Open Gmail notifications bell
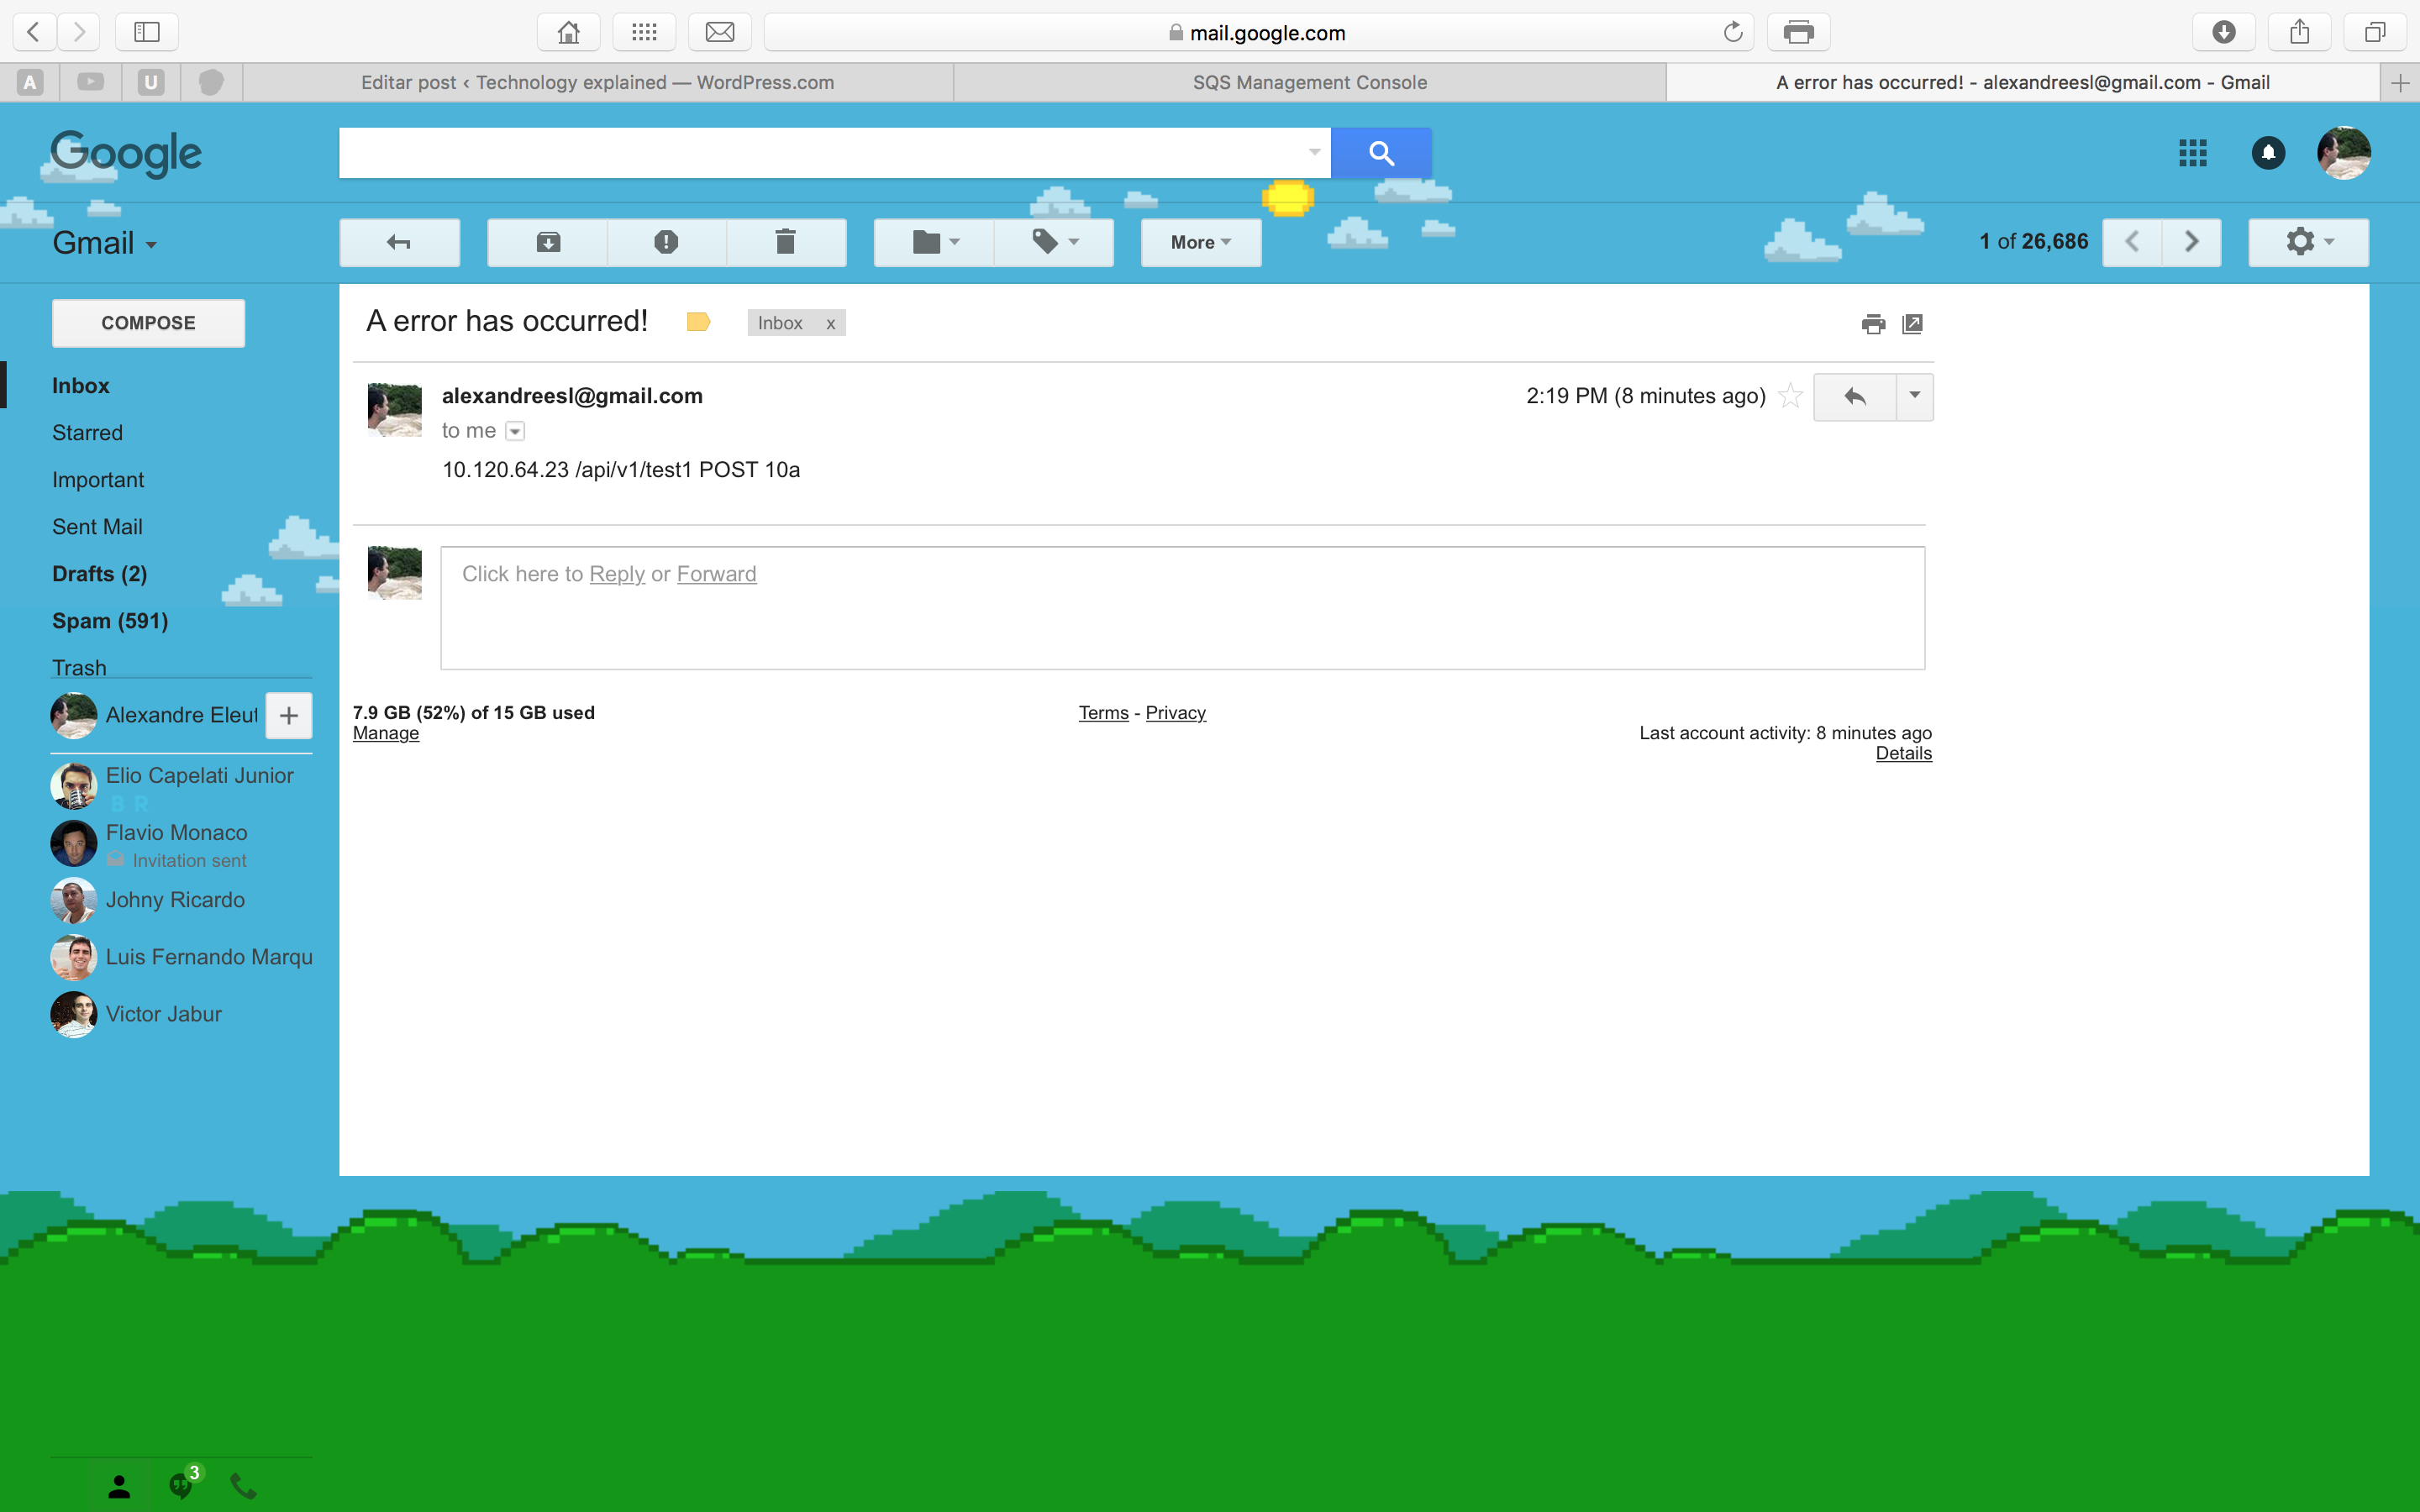This screenshot has width=2420, height=1512. point(2267,152)
